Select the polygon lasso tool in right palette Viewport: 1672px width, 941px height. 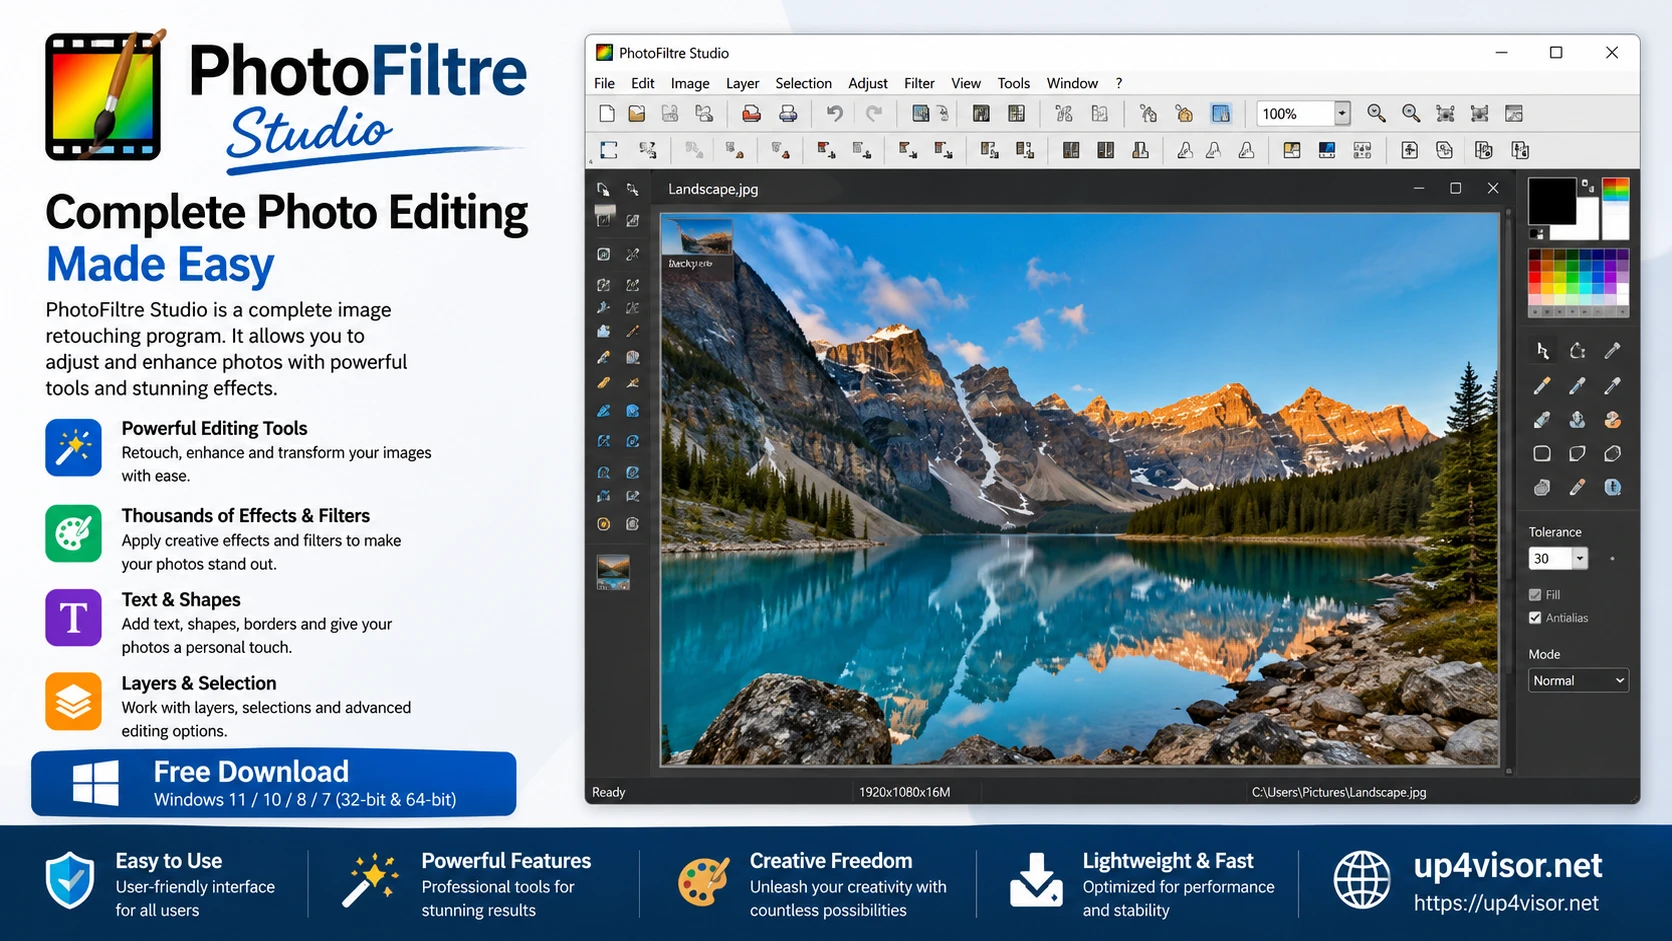click(1577, 351)
